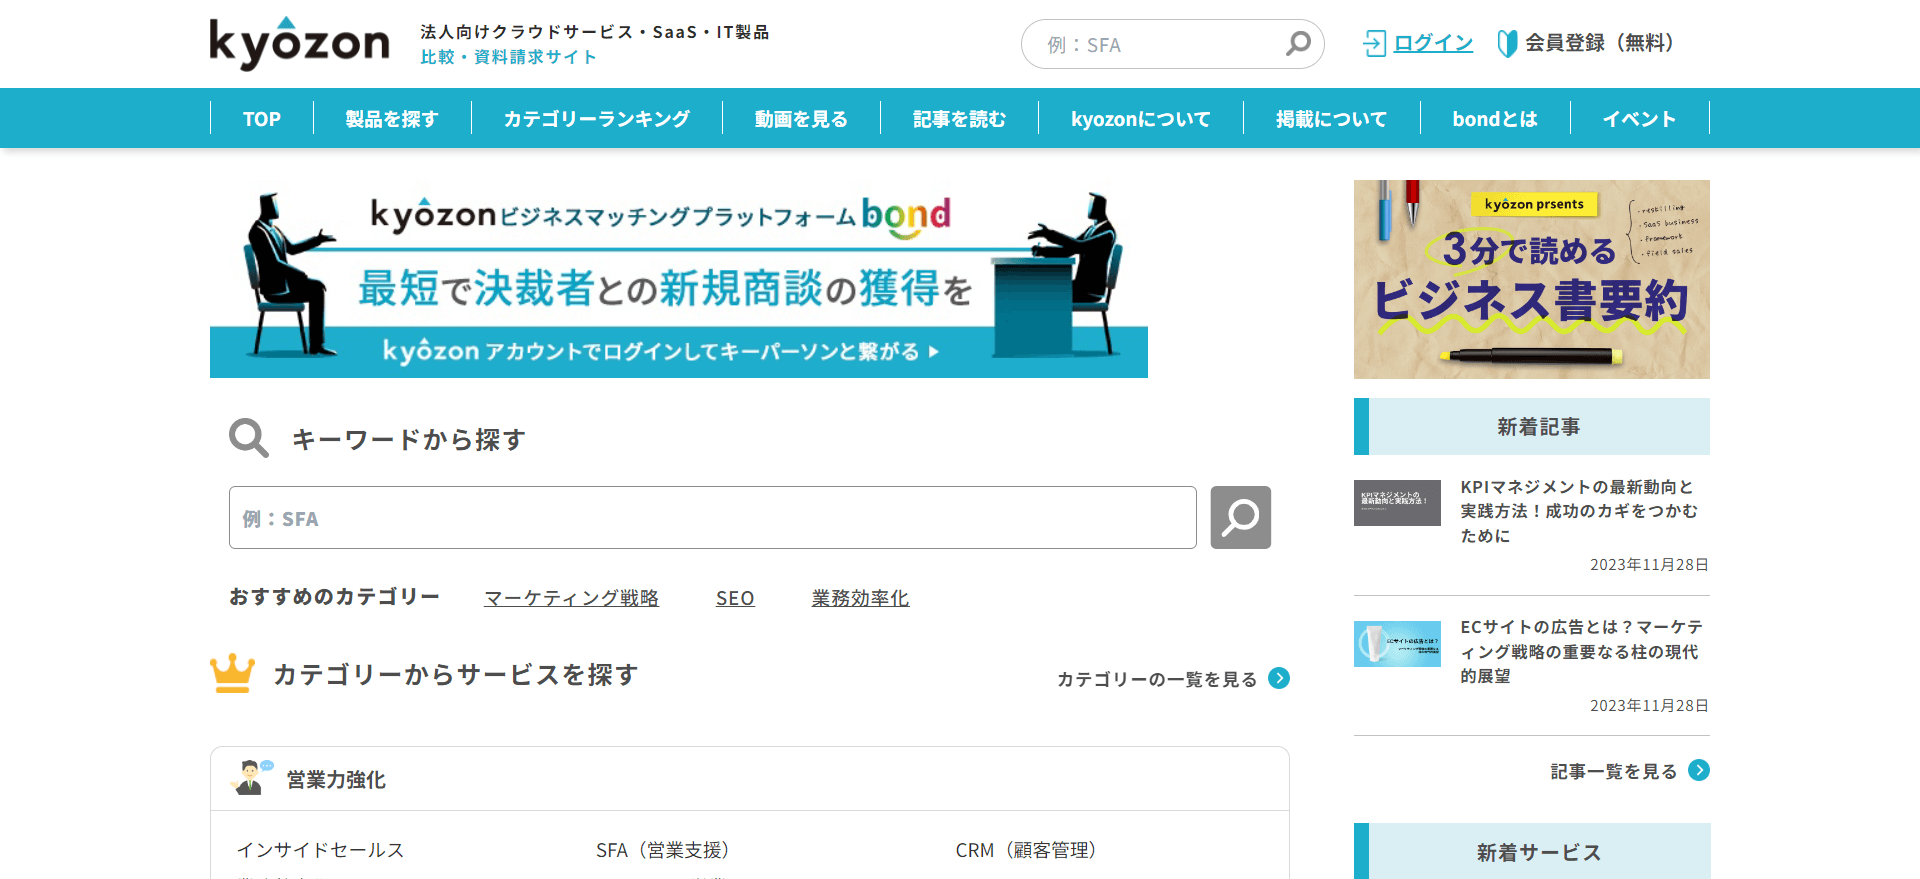The height and width of the screenshot is (879, 1920).
Task: Open the TOP menu item
Action: pos(262,119)
